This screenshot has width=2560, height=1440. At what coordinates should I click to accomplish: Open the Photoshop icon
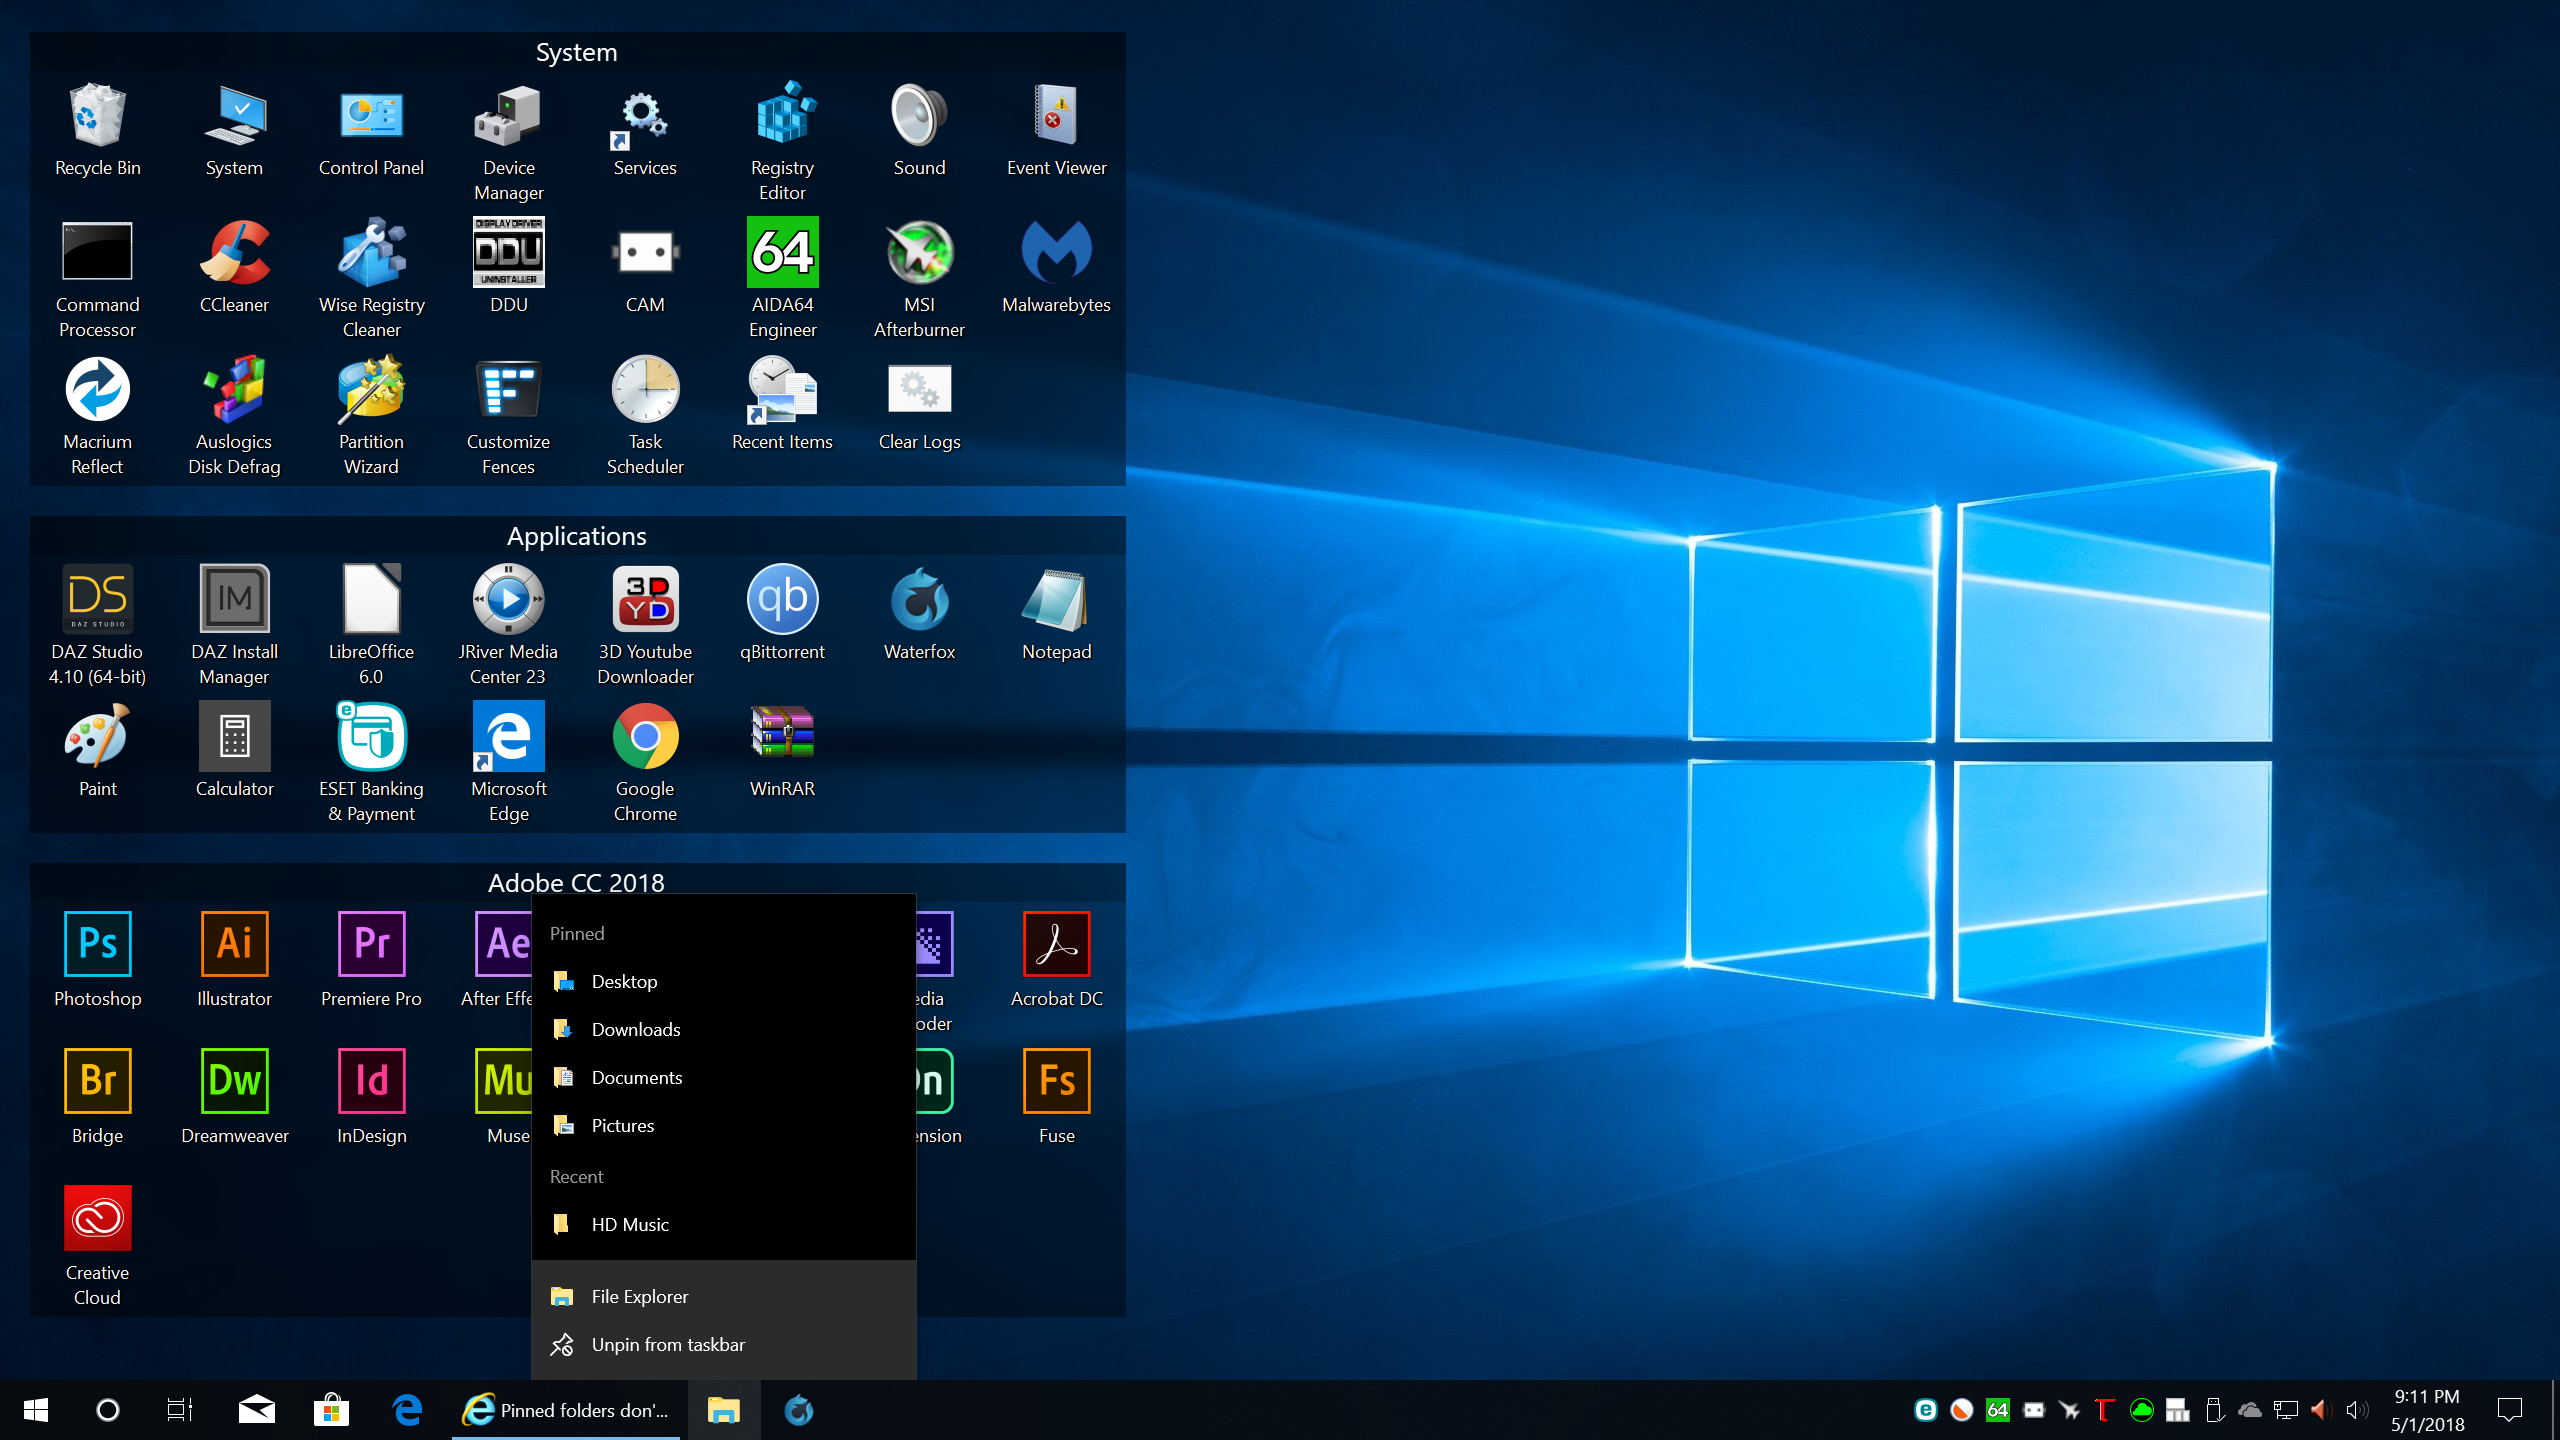coord(97,961)
